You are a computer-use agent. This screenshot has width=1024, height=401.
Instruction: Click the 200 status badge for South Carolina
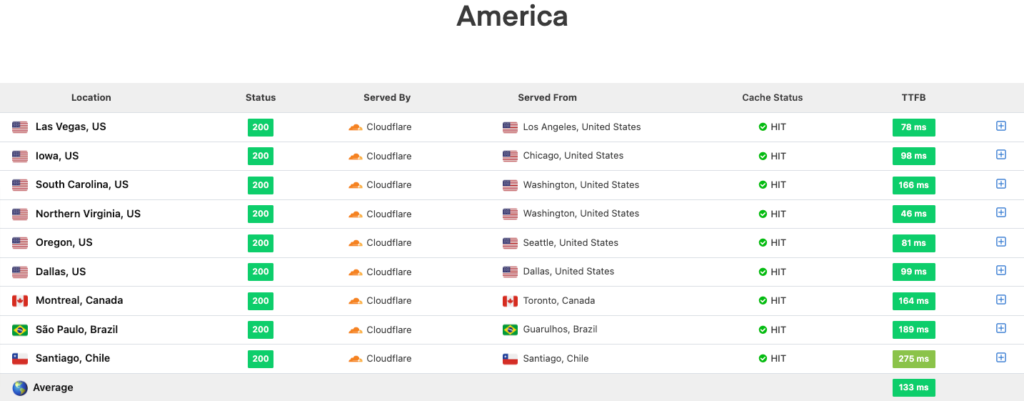point(261,185)
